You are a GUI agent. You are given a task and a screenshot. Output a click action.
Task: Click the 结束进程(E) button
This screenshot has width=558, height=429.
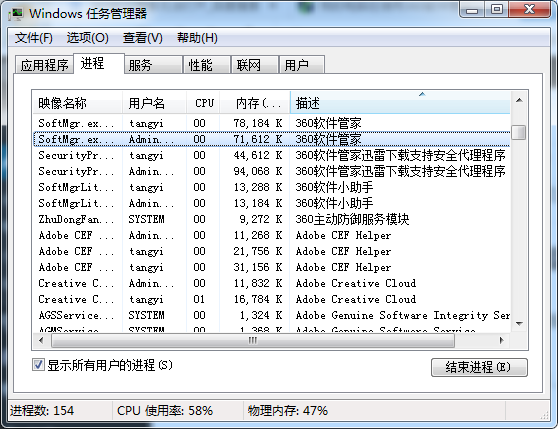coord(479,367)
